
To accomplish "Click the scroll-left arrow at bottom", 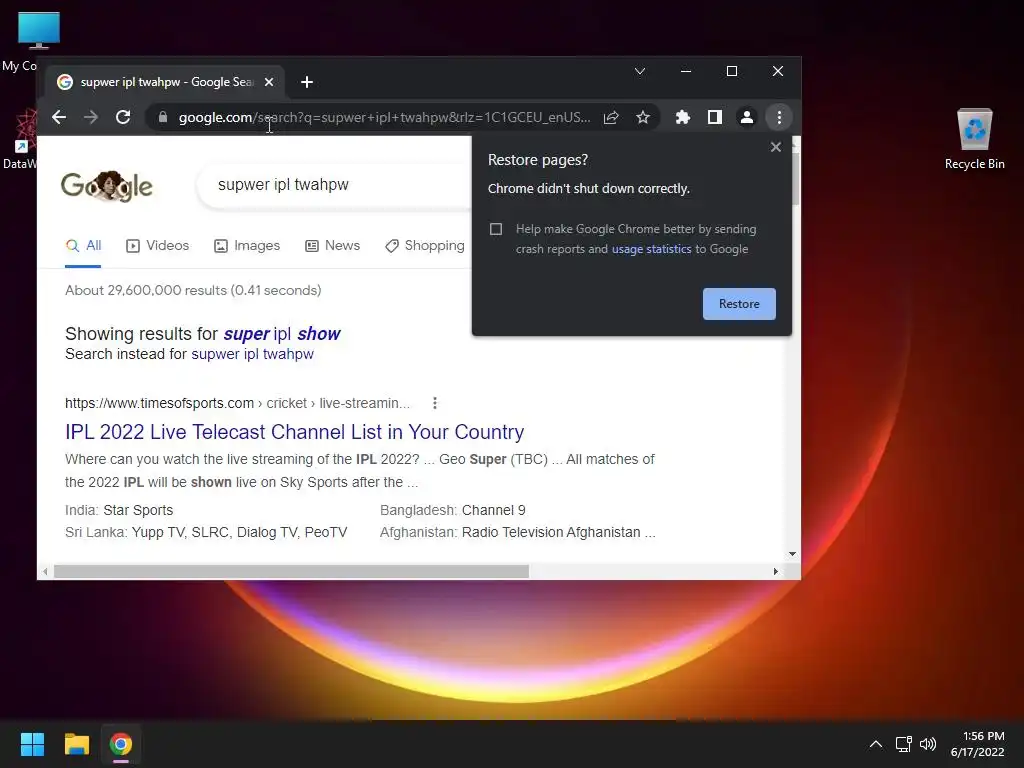I will tap(44, 571).
